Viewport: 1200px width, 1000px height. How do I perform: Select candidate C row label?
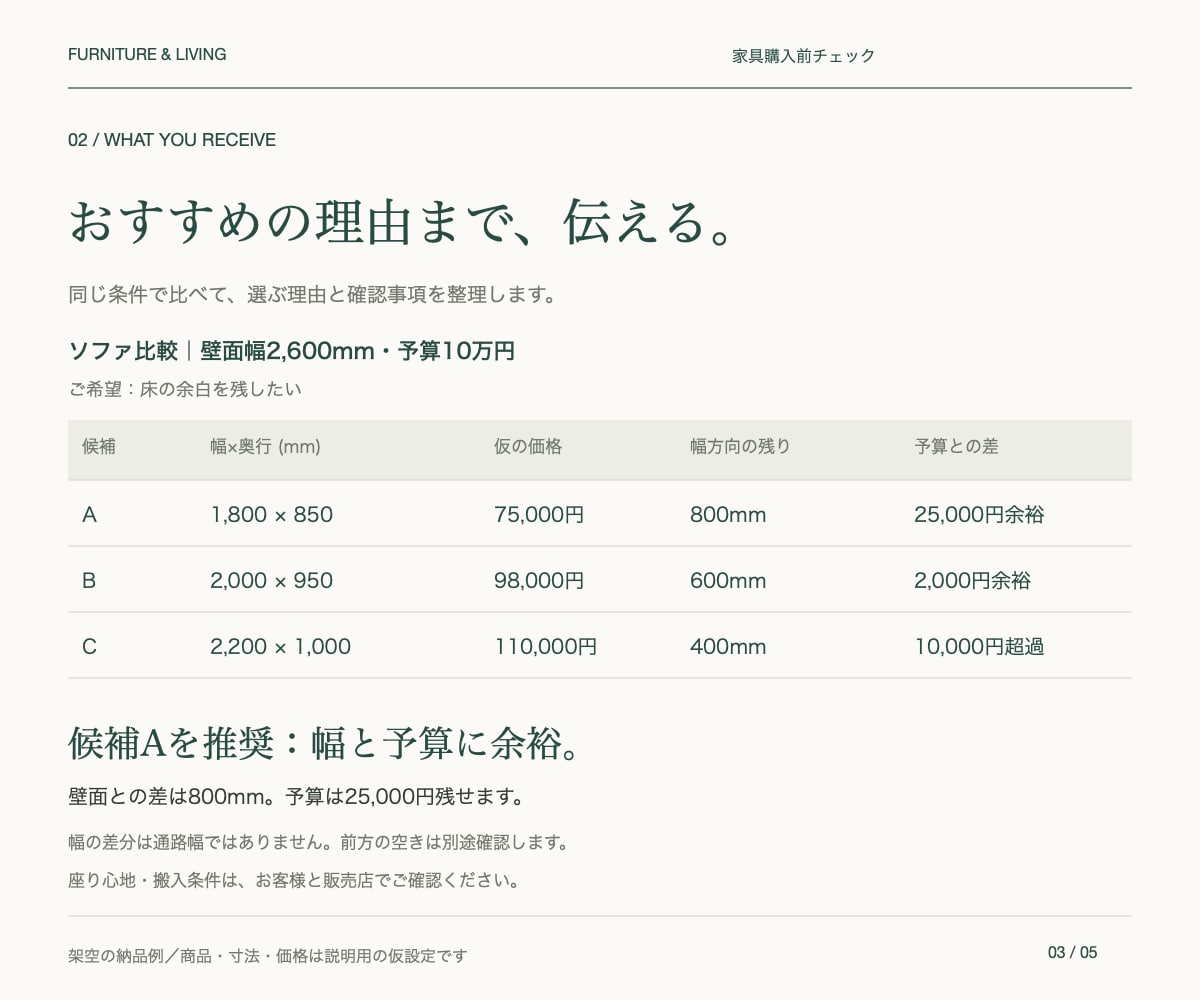click(x=89, y=646)
